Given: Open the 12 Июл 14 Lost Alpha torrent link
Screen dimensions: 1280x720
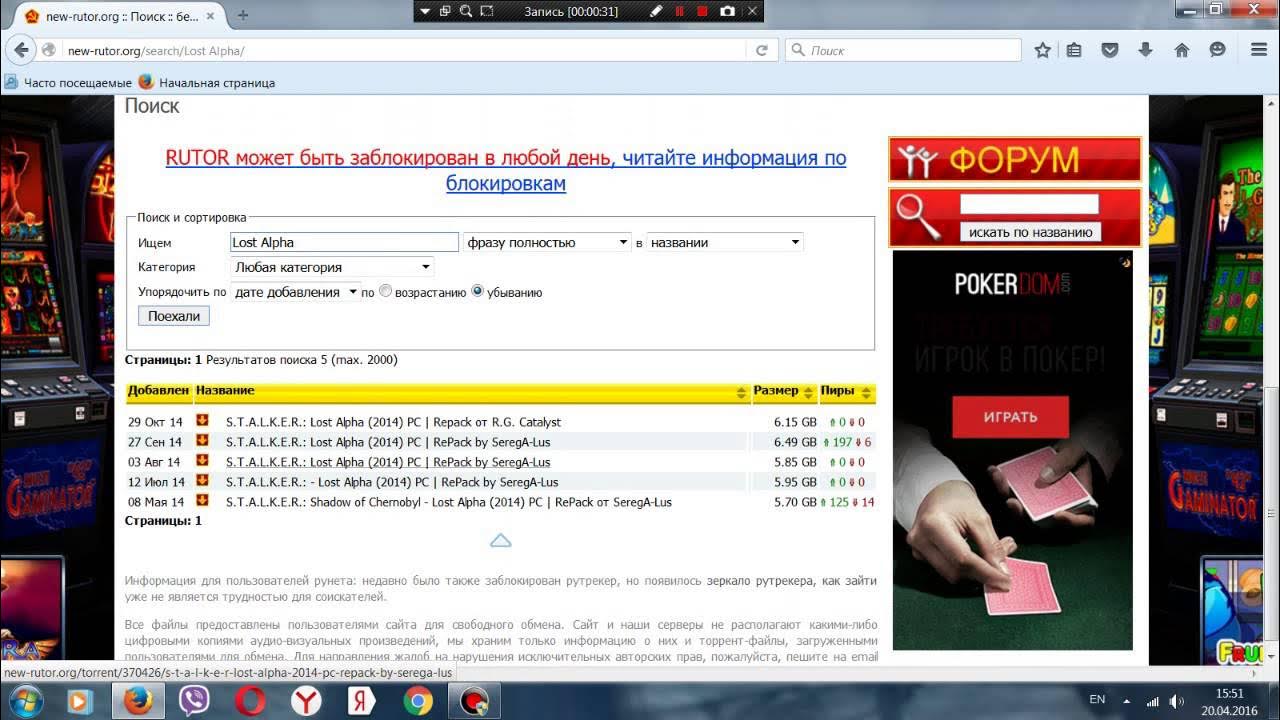Looking at the screenshot, I should pos(392,482).
